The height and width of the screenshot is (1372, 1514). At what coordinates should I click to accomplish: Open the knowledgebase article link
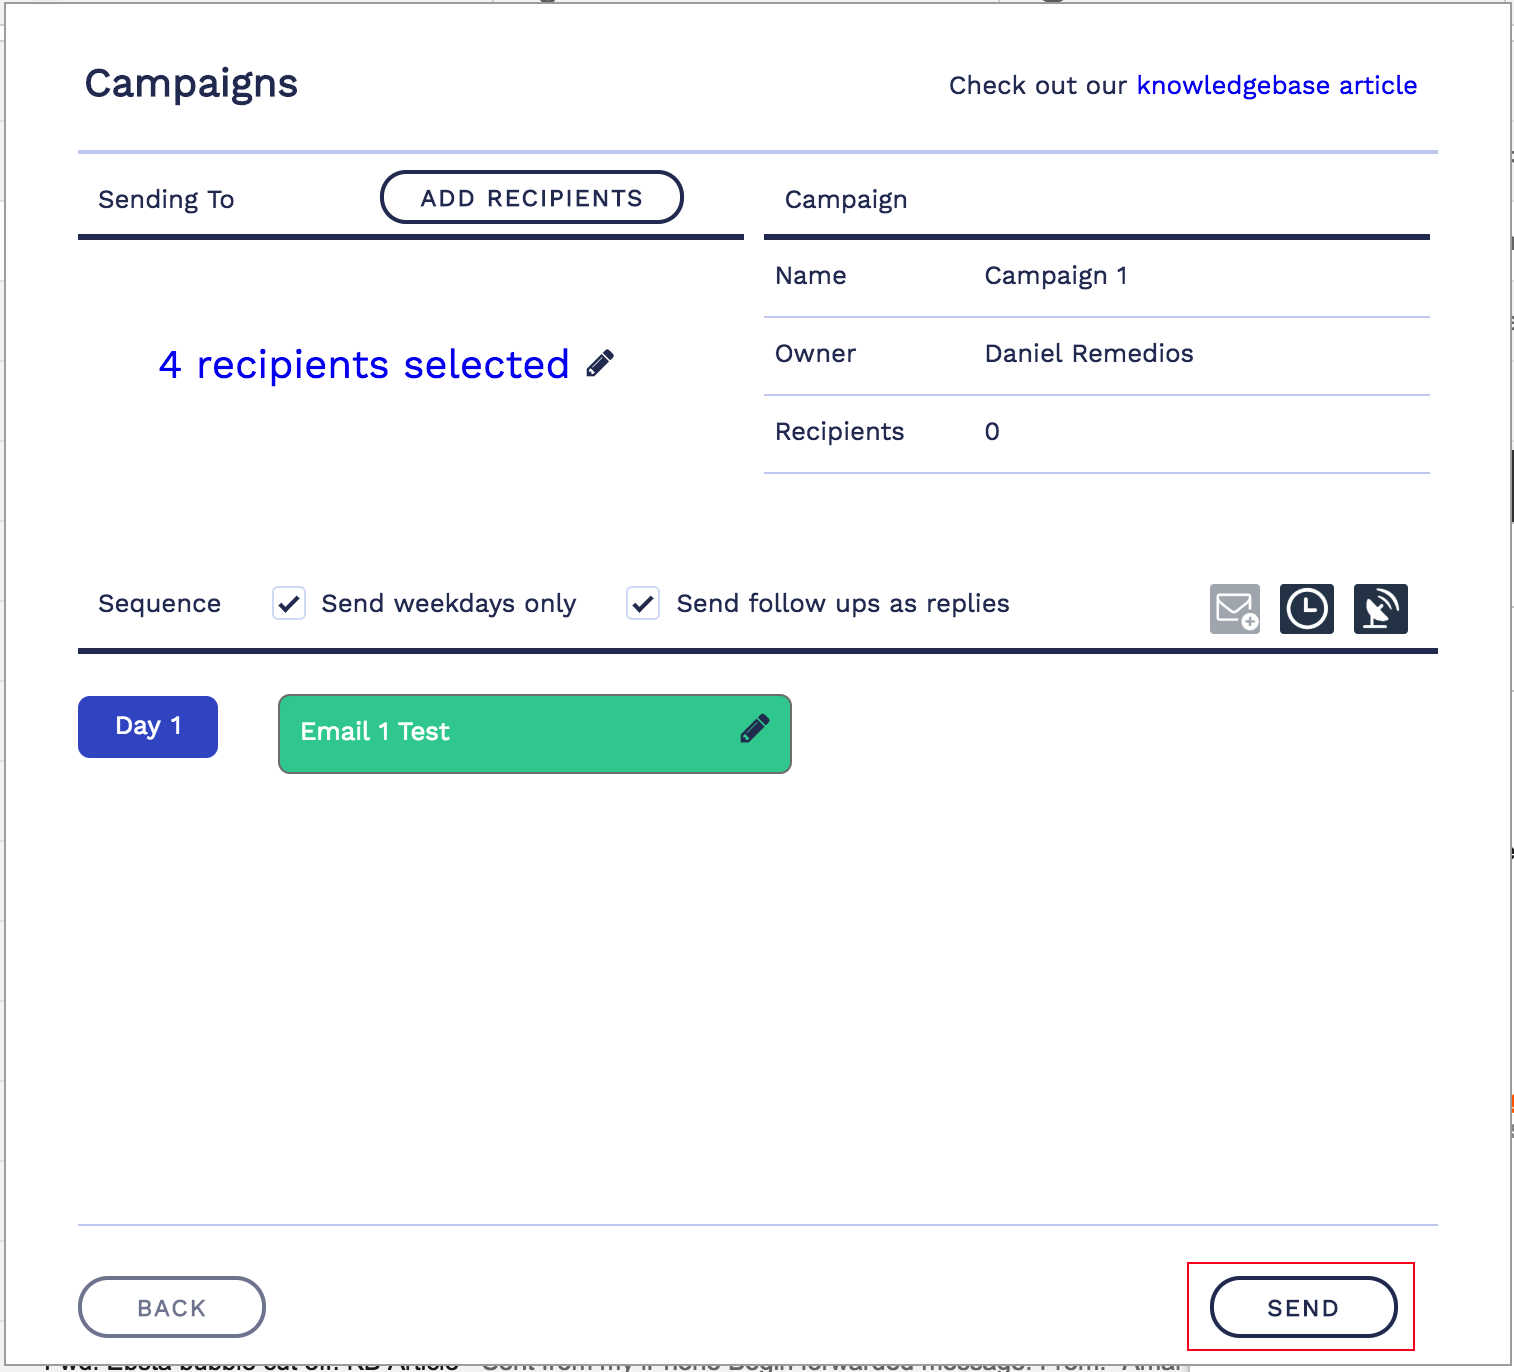coord(1276,86)
